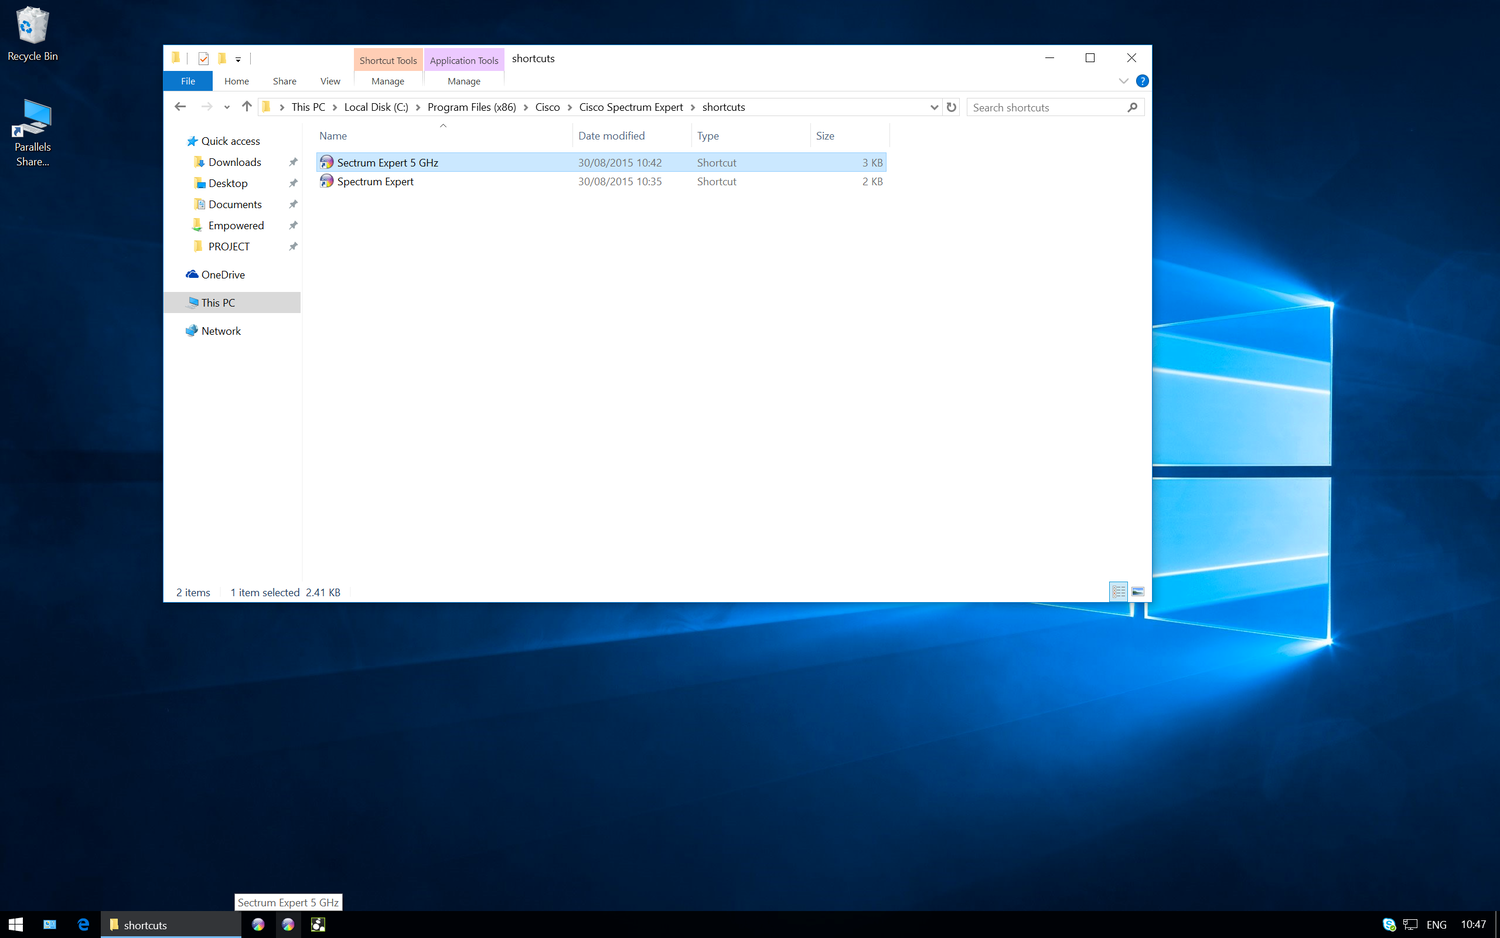
Task: Open the Customize Quick Access Toolbar dropdown
Action: [238, 59]
